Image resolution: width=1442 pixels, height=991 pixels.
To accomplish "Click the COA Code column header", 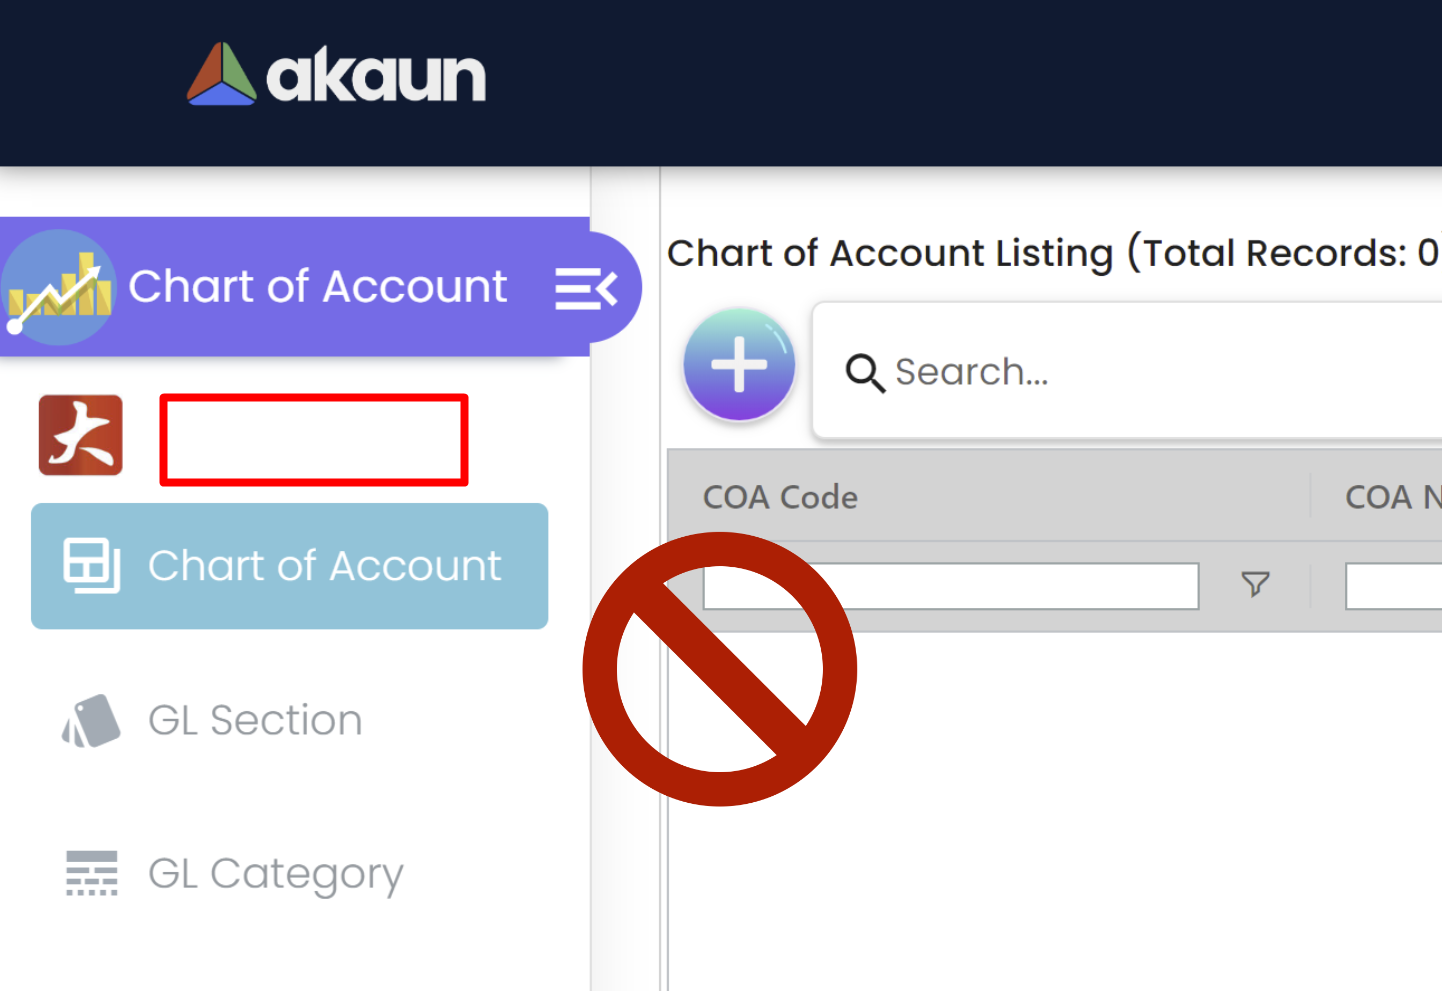I will coord(780,497).
